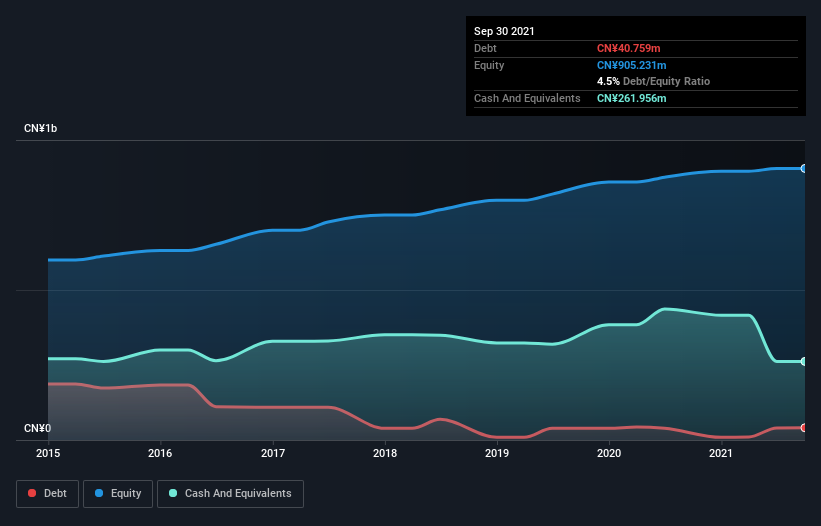Screen dimensions: 821x526
Task: Click the 2016 x-axis label
Action: pos(160,453)
